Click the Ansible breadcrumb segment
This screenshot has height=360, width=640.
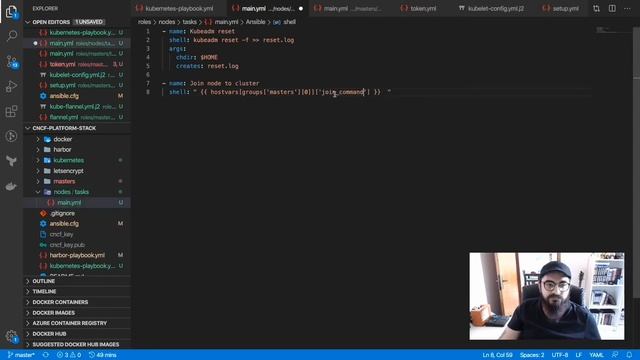255,22
